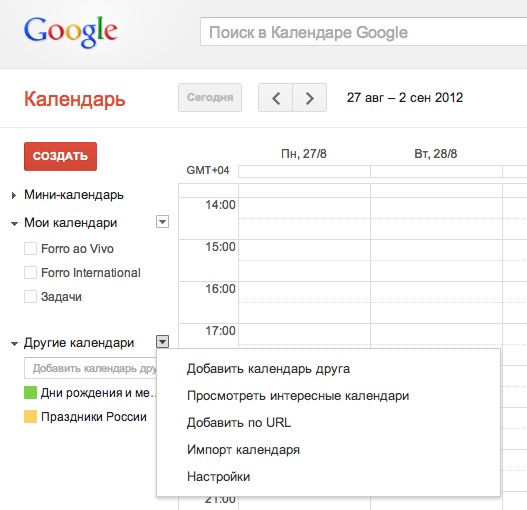
Task: Click the Добавить календарь друга input field
Action: (x=90, y=368)
